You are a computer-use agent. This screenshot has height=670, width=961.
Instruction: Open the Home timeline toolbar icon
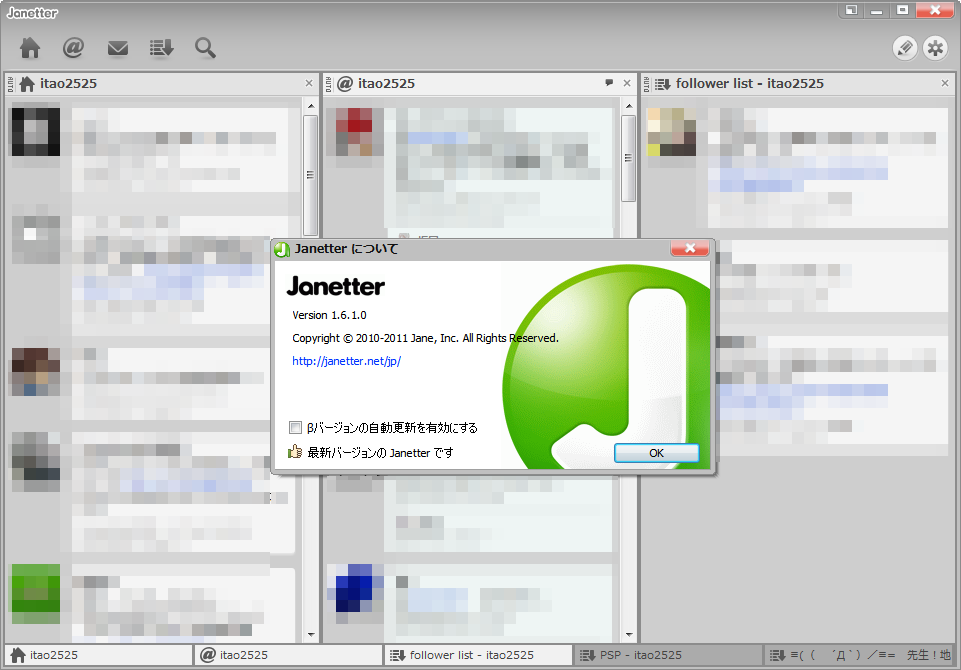tap(30, 48)
